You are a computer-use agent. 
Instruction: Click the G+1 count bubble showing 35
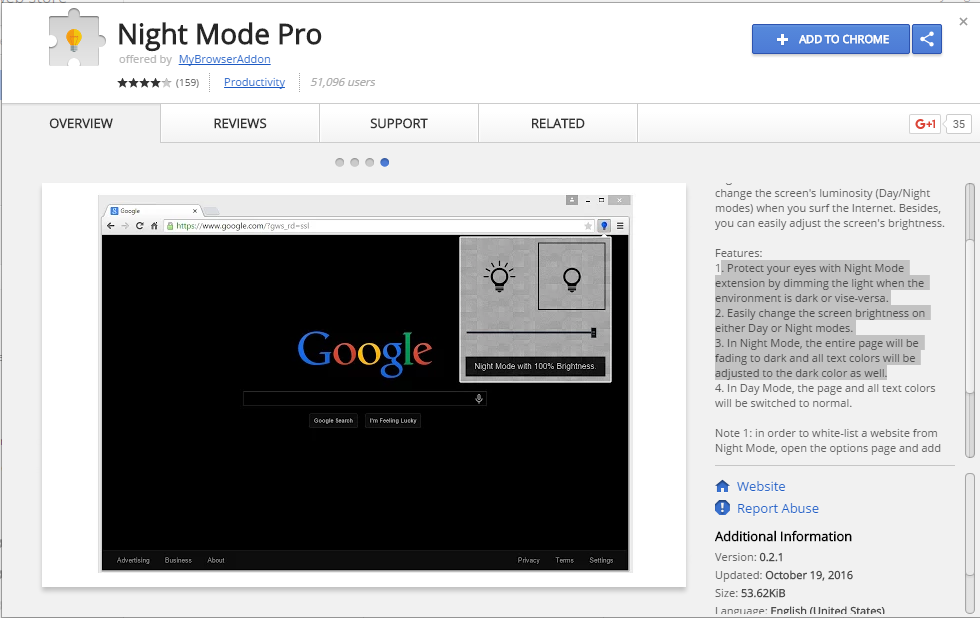[958, 124]
